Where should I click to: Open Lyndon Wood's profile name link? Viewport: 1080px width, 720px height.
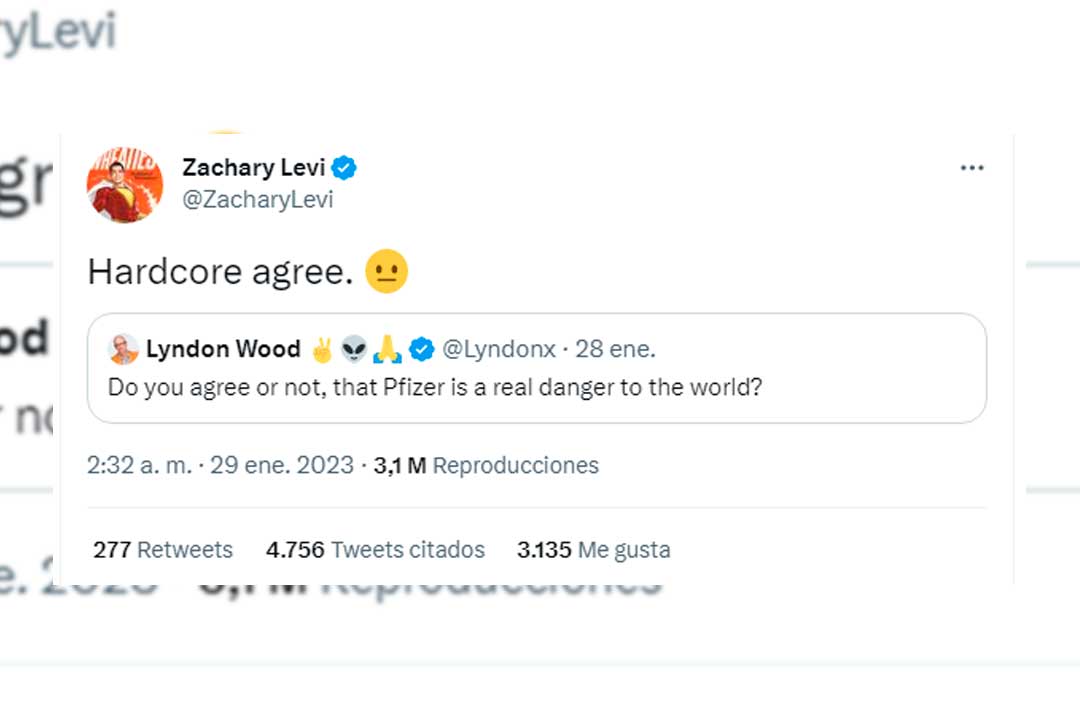pyautogui.click(x=223, y=349)
